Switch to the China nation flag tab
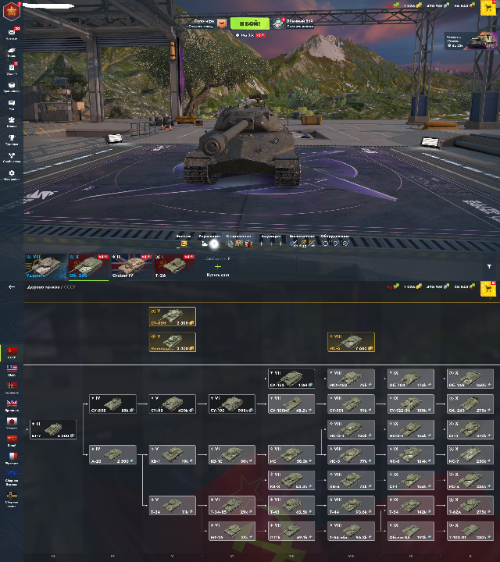 [12, 441]
